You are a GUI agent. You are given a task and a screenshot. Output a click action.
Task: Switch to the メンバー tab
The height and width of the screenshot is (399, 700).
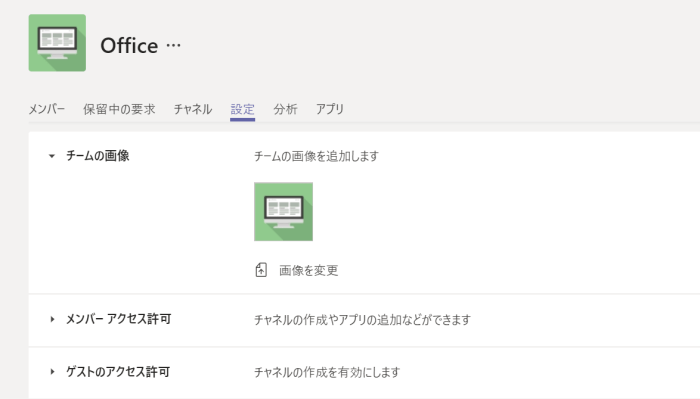click(x=47, y=109)
